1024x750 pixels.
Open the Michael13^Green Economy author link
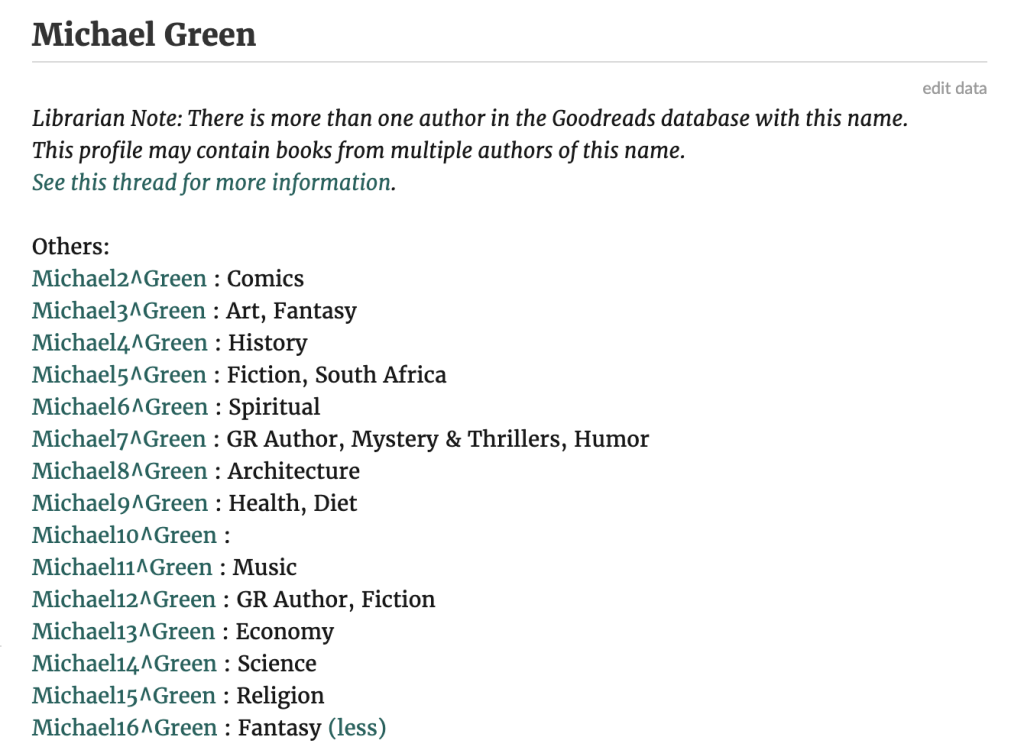click(x=123, y=631)
